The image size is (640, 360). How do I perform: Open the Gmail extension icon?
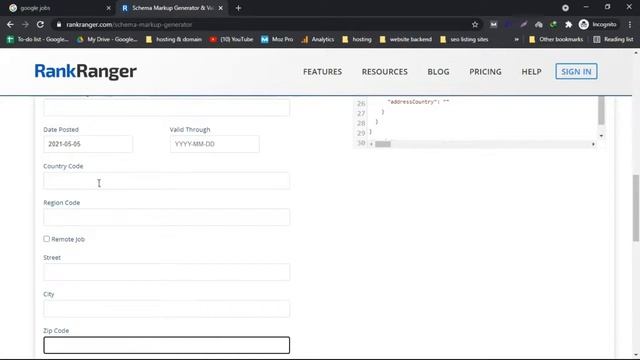(x=493, y=24)
